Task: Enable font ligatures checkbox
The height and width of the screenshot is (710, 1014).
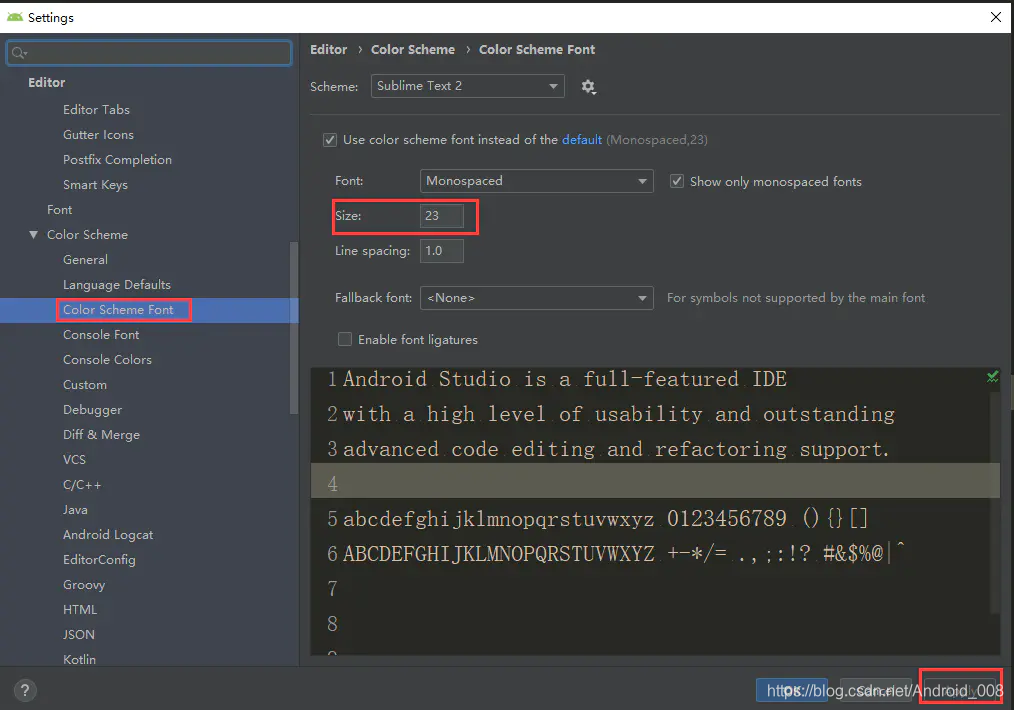Action: [x=345, y=339]
